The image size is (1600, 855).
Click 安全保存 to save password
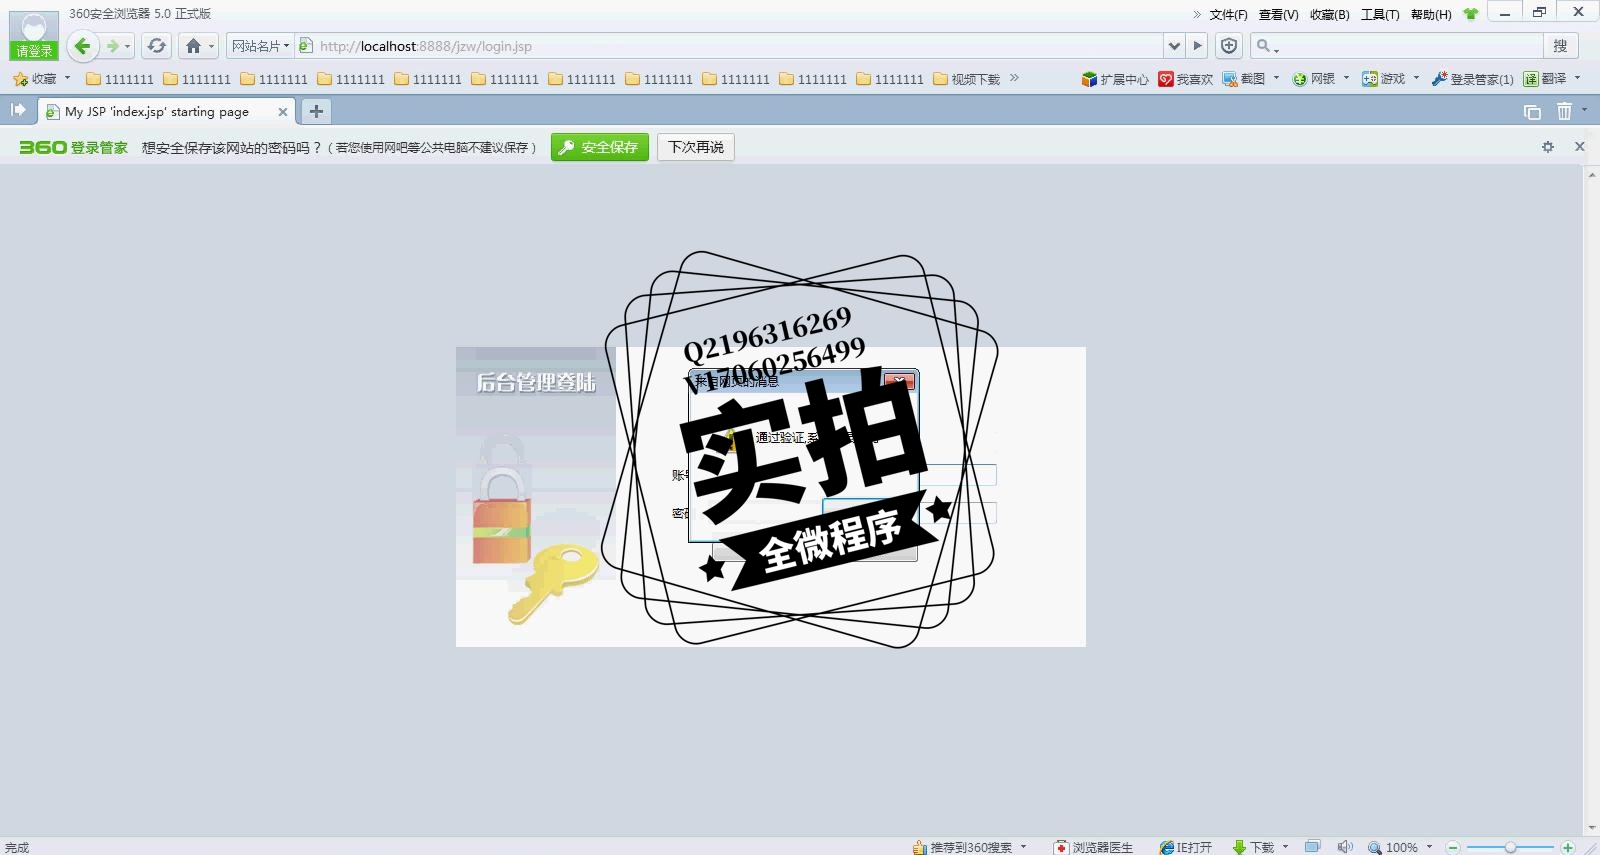point(599,147)
